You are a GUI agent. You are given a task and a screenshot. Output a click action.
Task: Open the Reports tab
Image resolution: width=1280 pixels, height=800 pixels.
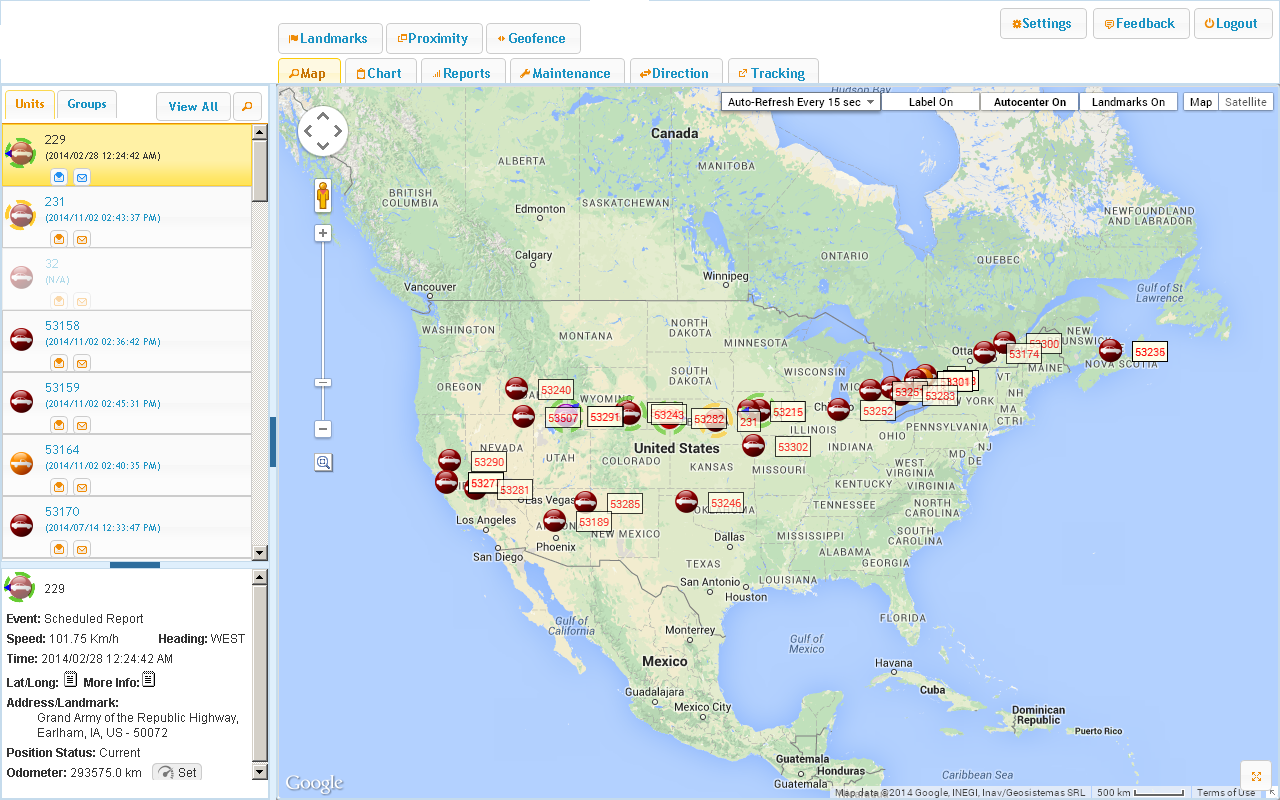[461, 73]
